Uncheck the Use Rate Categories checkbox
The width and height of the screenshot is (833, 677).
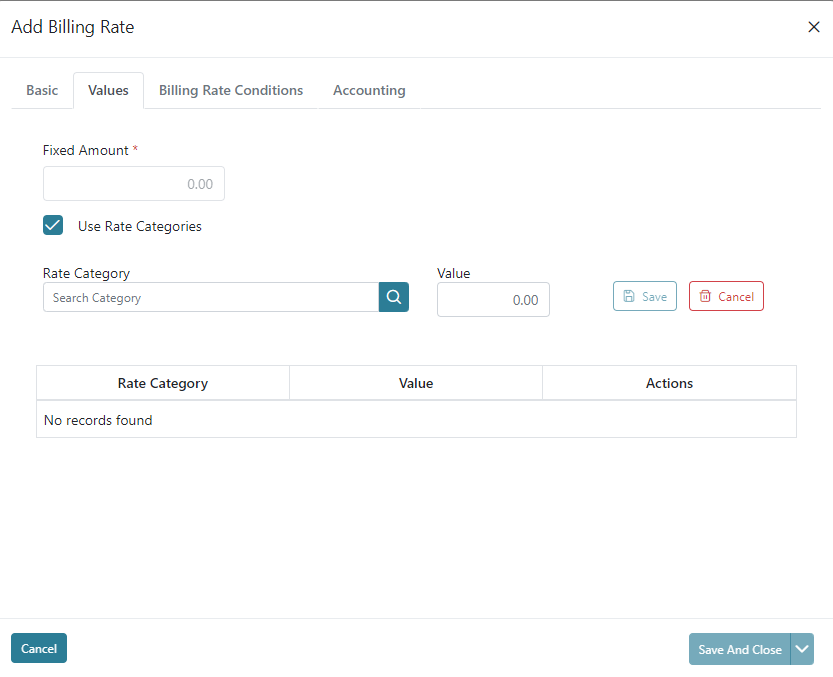(x=53, y=225)
